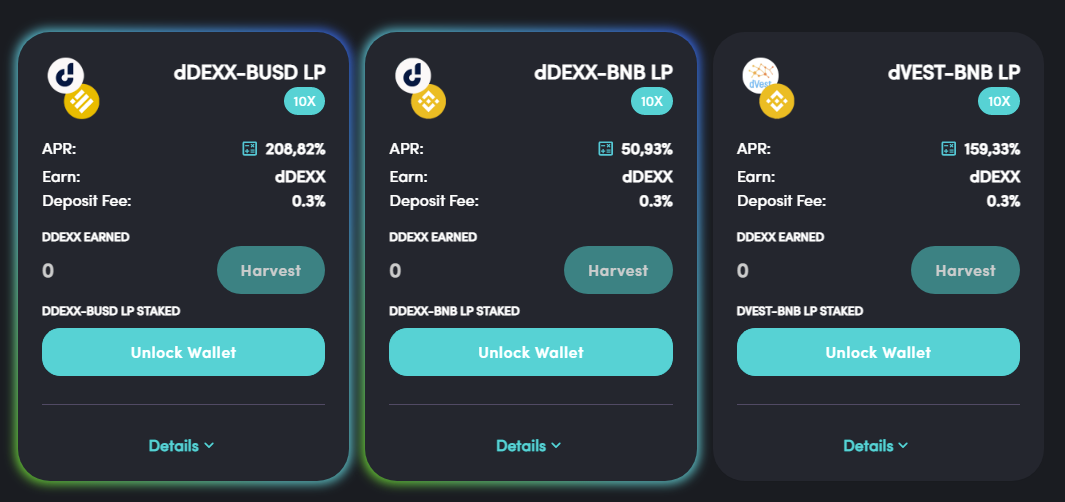Expand Details on the dVEST-BNB LP card
The height and width of the screenshot is (502, 1065).
(876, 446)
